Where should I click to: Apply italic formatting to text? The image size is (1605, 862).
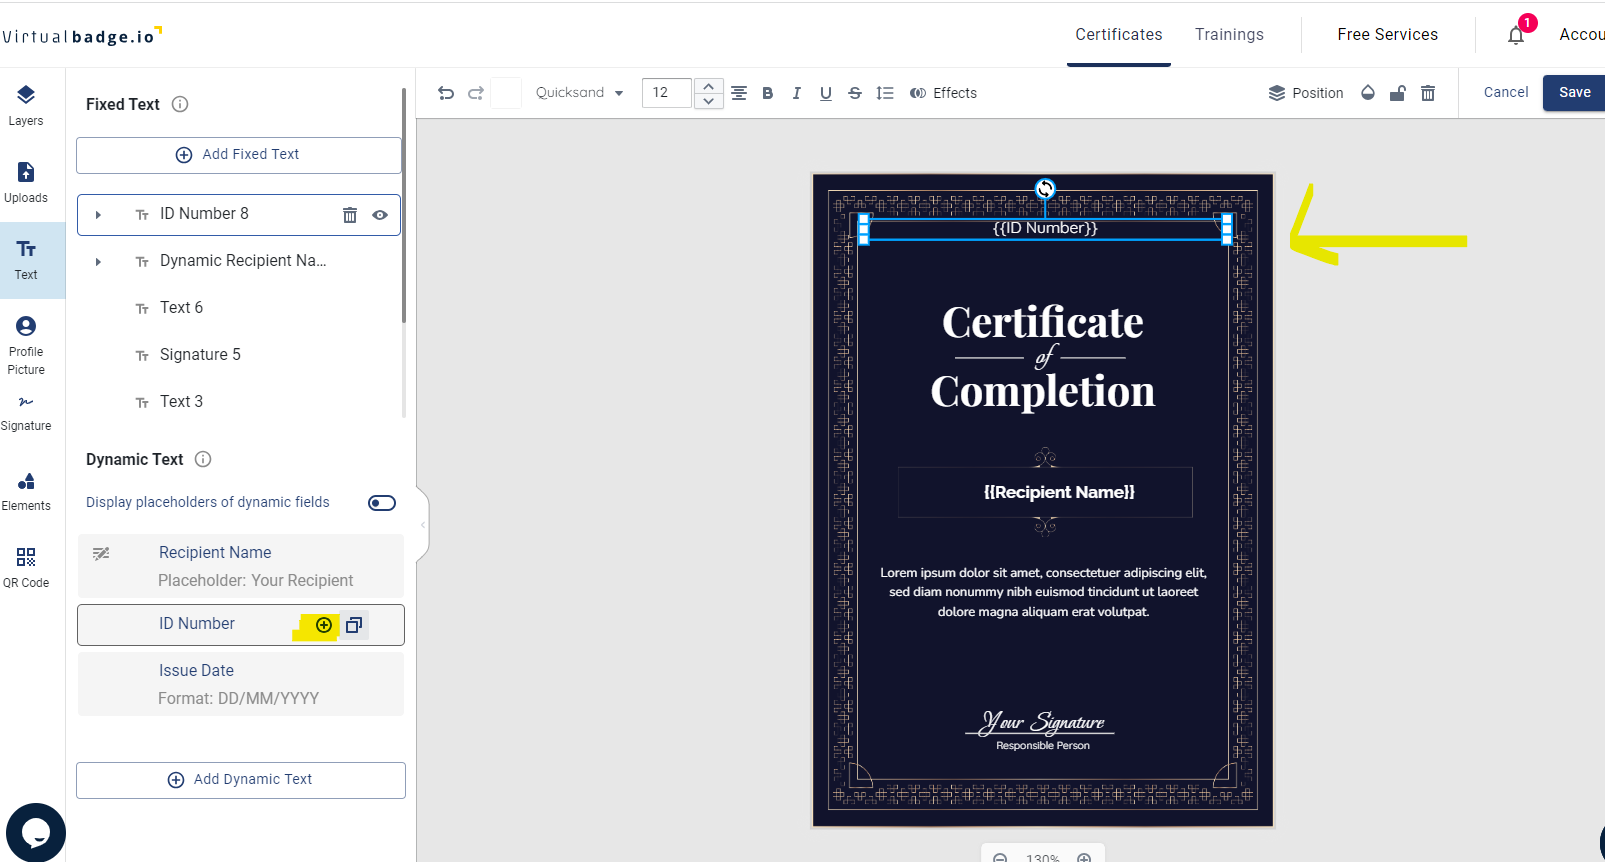[x=796, y=93]
